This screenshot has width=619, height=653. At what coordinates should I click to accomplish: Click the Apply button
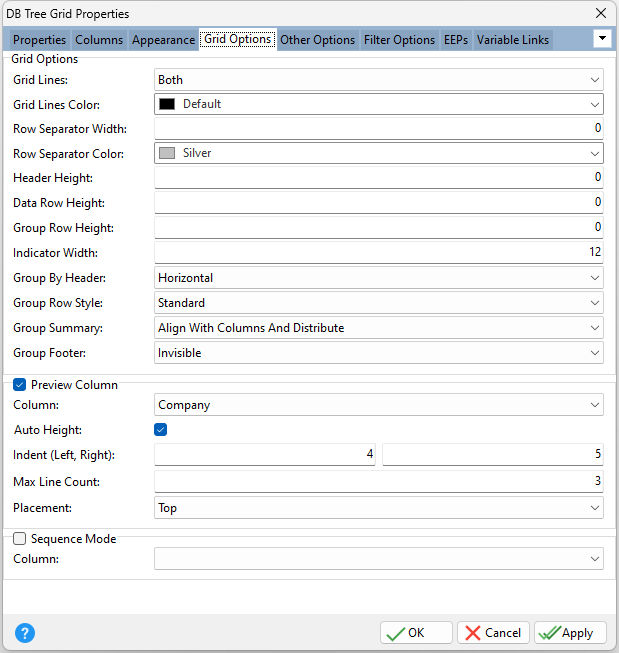coord(570,633)
